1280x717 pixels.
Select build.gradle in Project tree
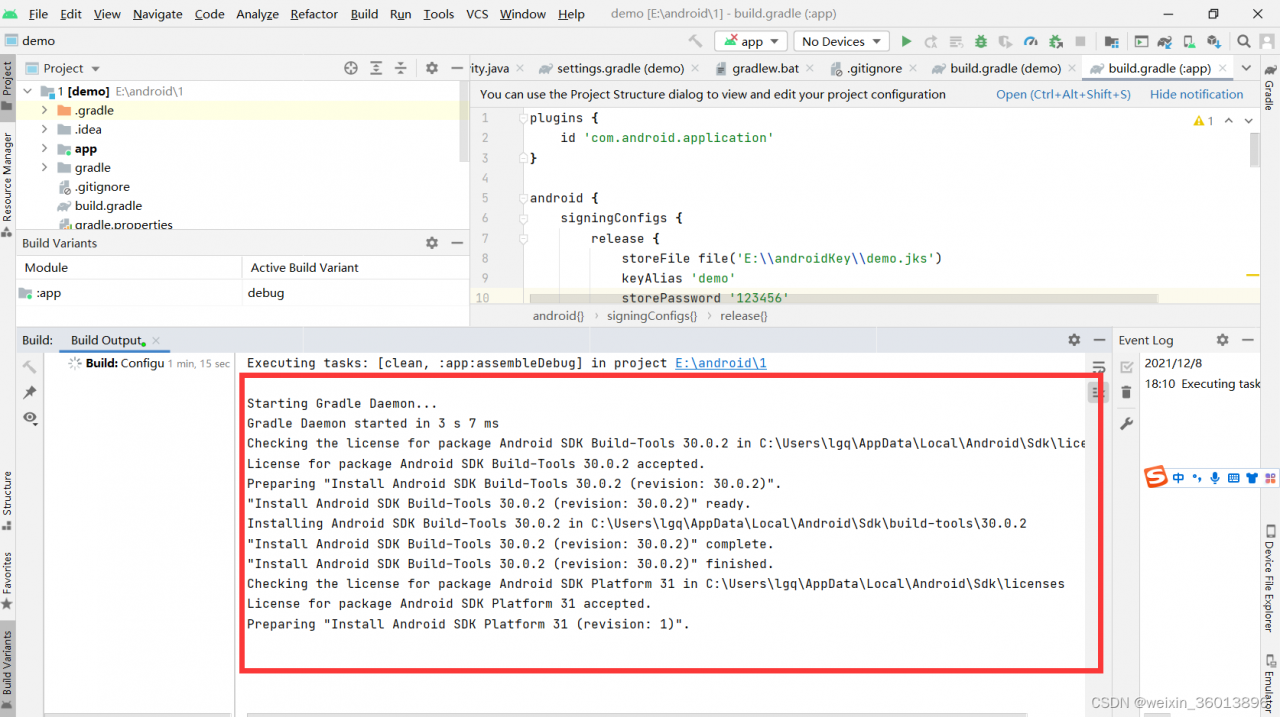(x=108, y=205)
